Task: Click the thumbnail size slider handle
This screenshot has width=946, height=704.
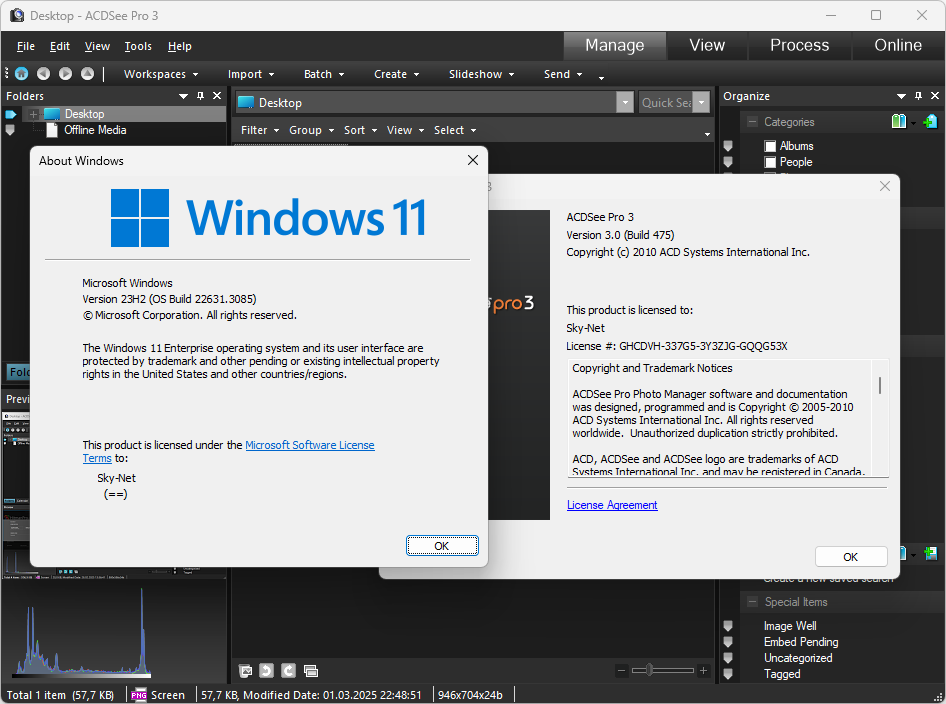Action: click(x=649, y=670)
